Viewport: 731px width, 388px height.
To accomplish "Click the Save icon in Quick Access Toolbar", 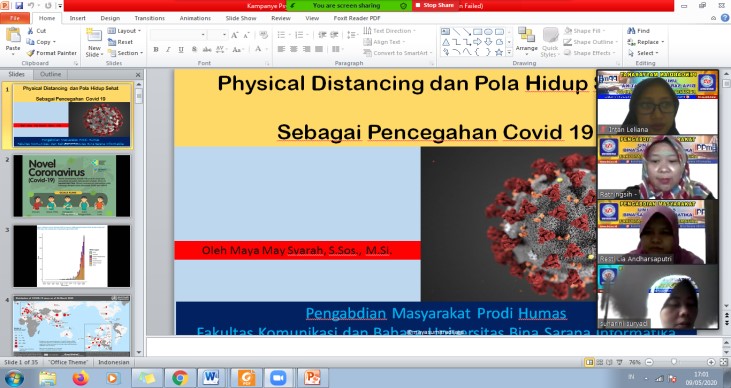I will [19, 6].
